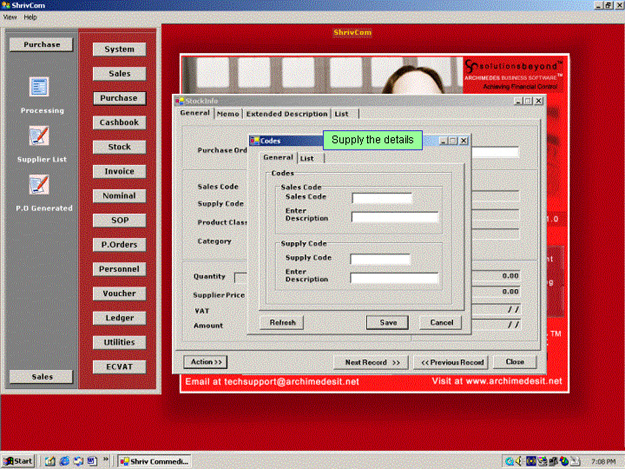The width and height of the screenshot is (625, 469).
Task: Open the P.O Generated icon
Action: pyautogui.click(x=40, y=184)
